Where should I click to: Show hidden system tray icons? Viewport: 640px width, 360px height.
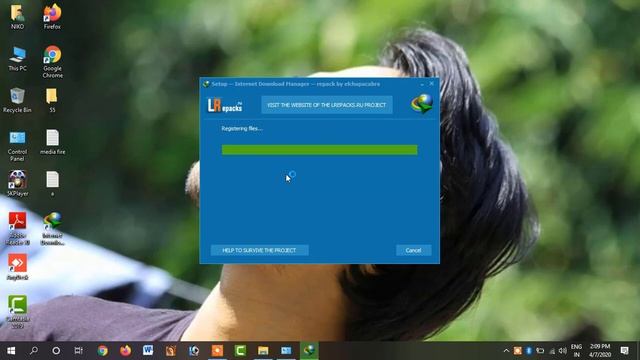point(506,351)
